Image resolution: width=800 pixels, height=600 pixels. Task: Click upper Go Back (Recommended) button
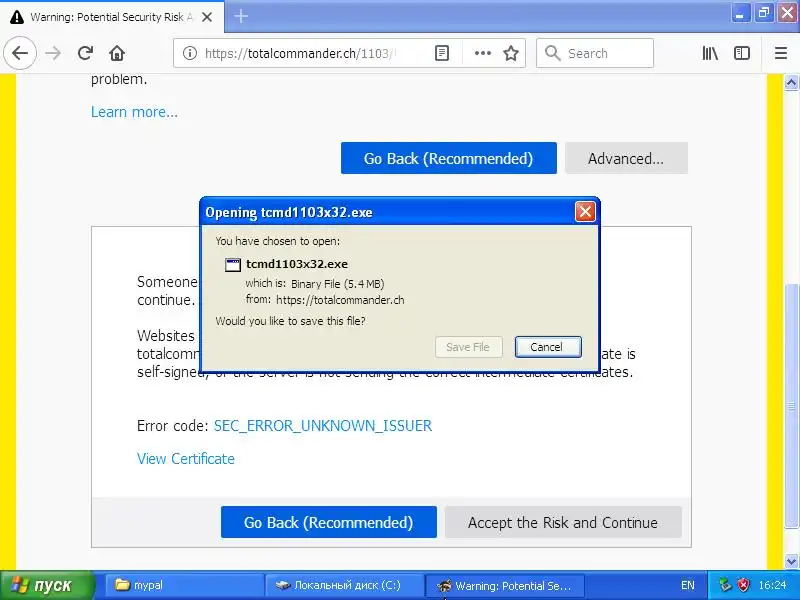(x=448, y=158)
